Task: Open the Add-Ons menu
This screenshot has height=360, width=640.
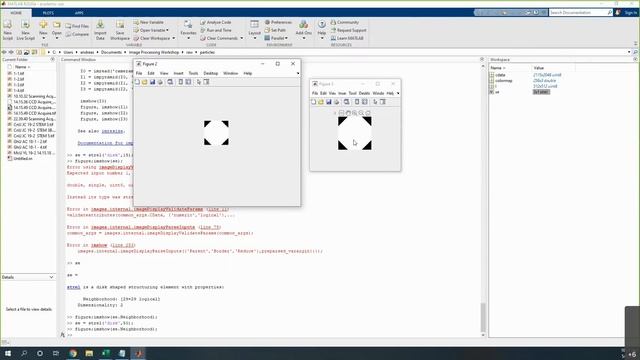Action: coord(303,31)
